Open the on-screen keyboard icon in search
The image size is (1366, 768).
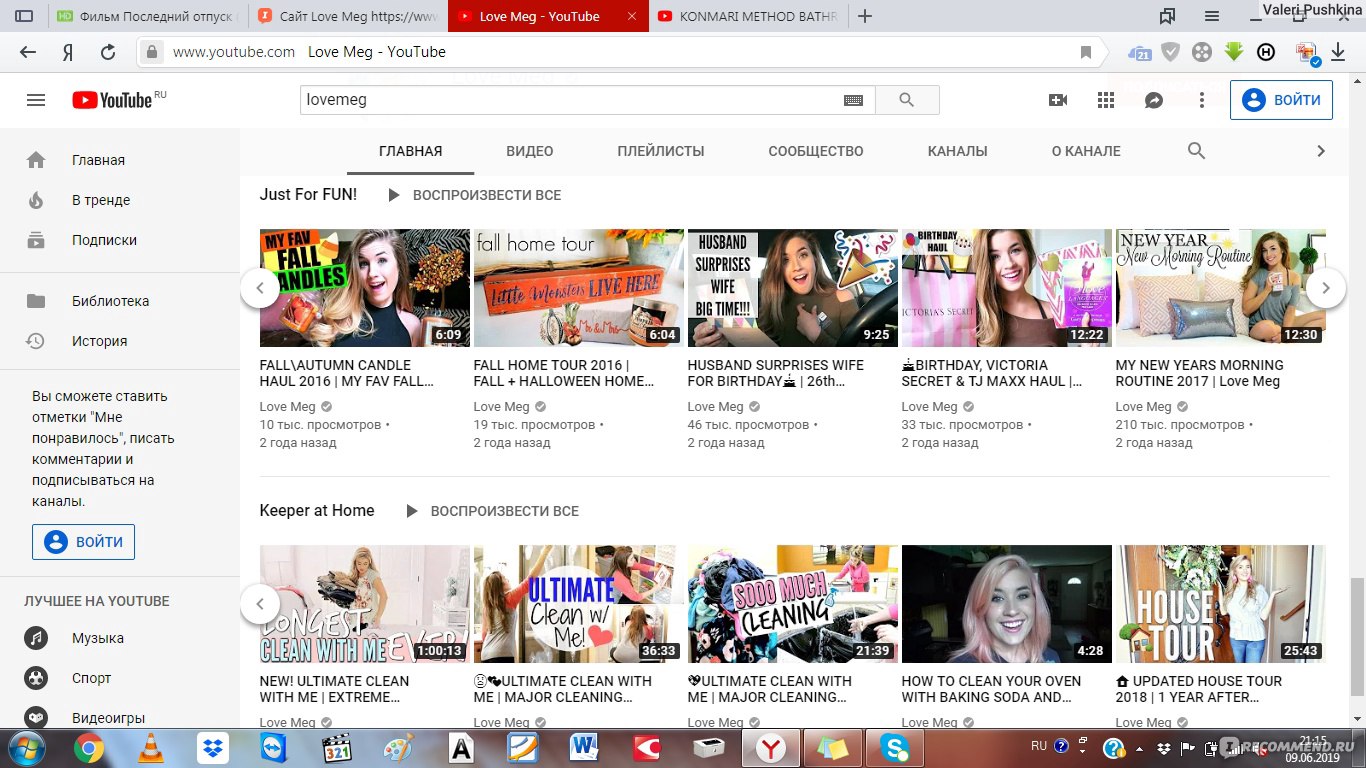coord(853,100)
